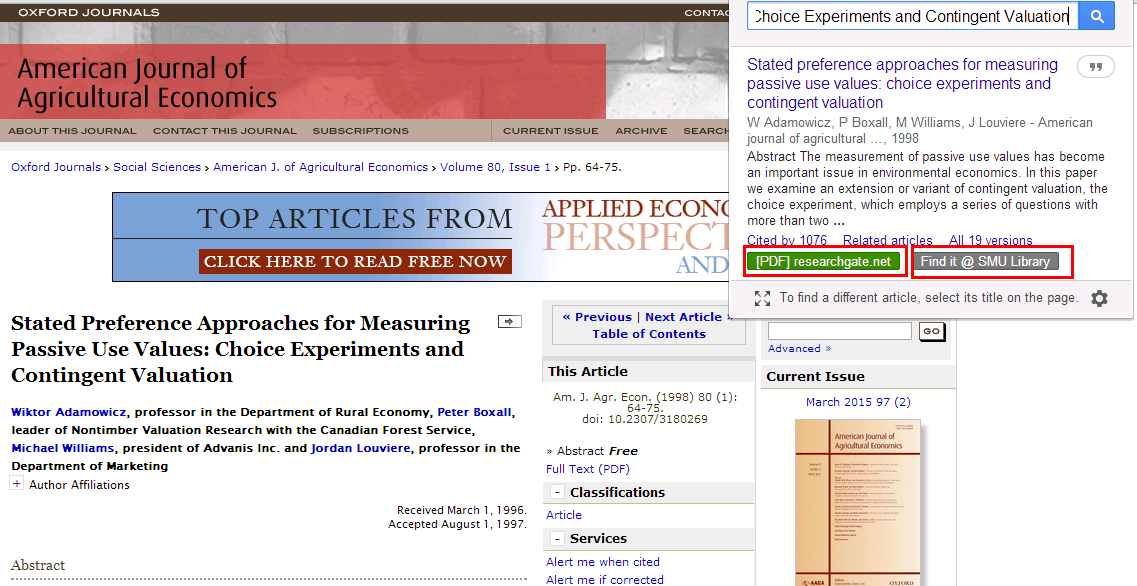Open author Michael Williams link

coord(62,448)
